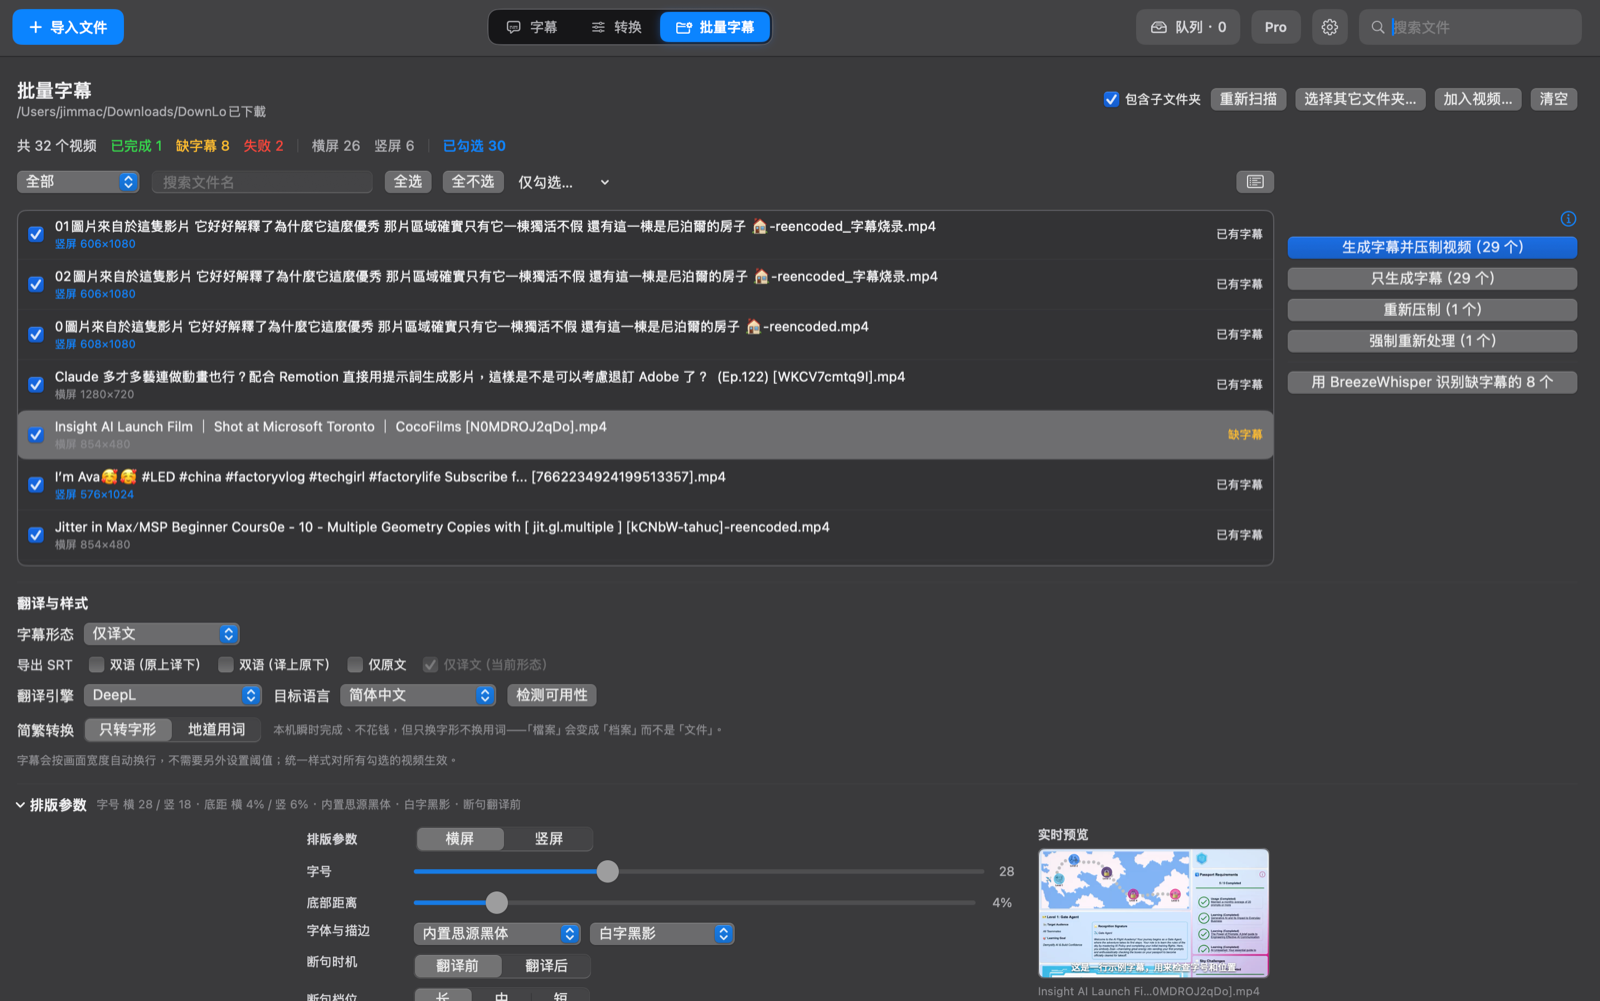The height and width of the screenshot is (1001, 1600).
Task: Toggle 包含子文件夹 checkbox
Action: pos(1111,99)
